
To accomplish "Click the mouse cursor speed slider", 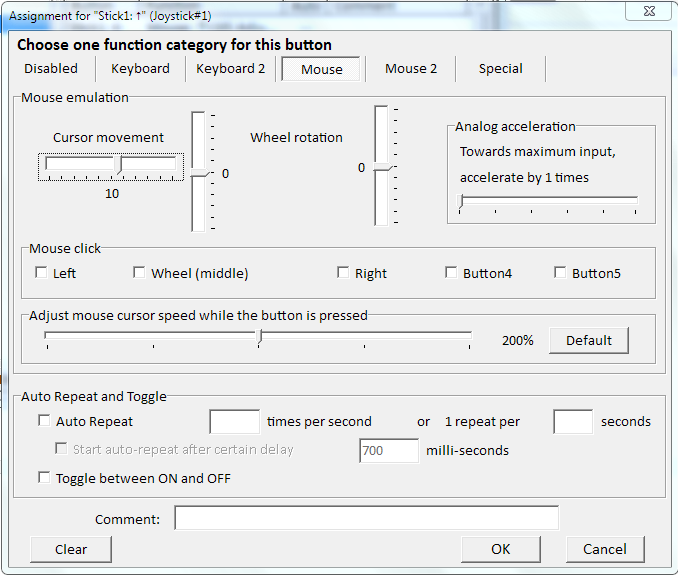I will (258, 337).
